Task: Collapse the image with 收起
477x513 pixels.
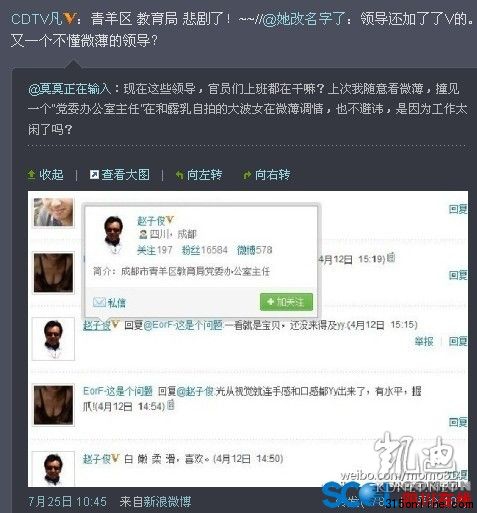Action: 45,174
